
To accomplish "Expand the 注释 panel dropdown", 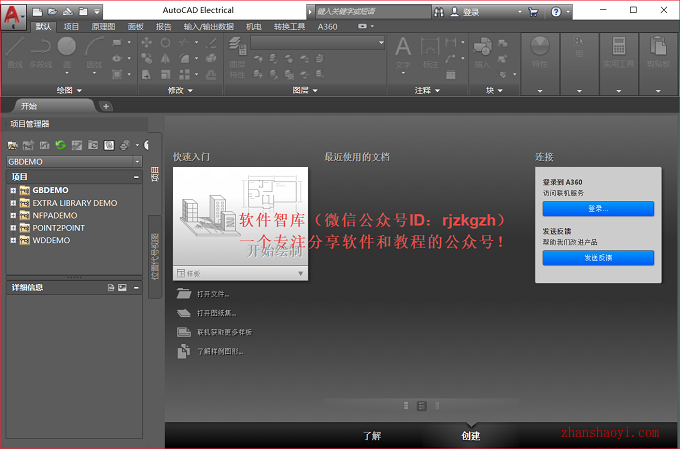I will 427,90.
